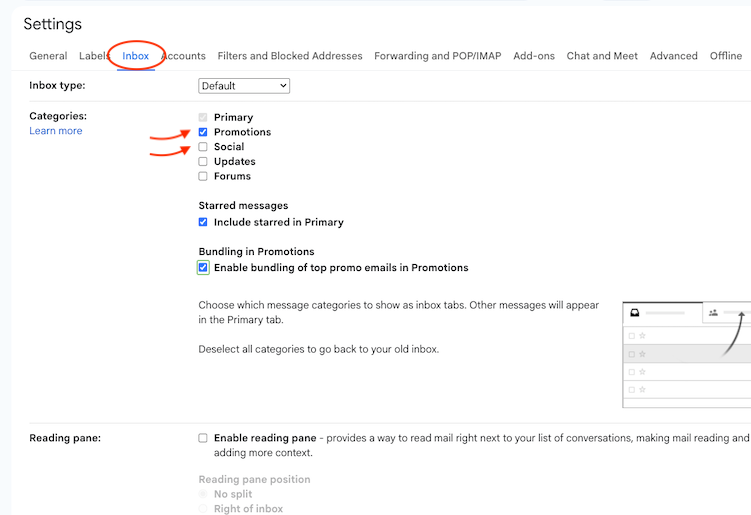Screen dimensions: 751x515
Task: Toggle Include starred in Primary
Action: coord(203,222)
